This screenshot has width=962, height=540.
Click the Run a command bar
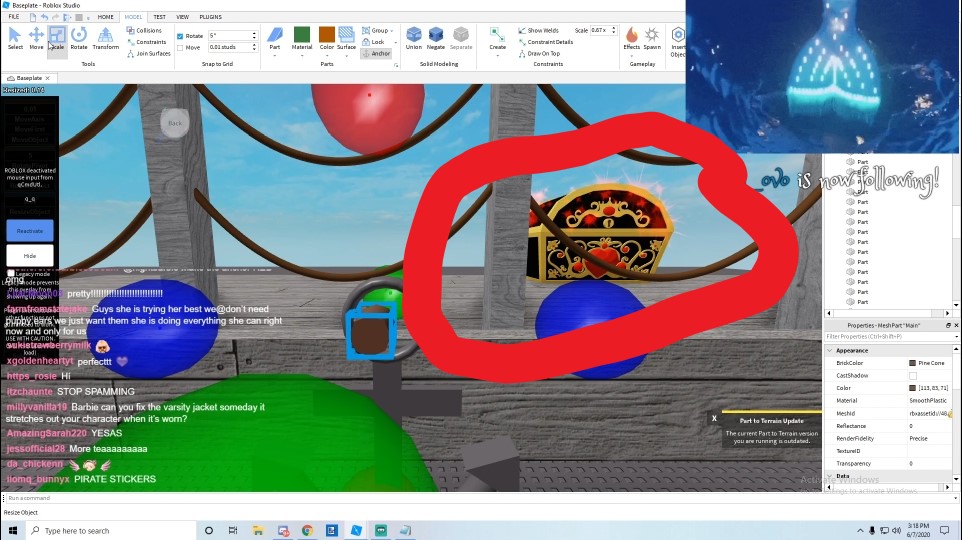click(479, 498)
